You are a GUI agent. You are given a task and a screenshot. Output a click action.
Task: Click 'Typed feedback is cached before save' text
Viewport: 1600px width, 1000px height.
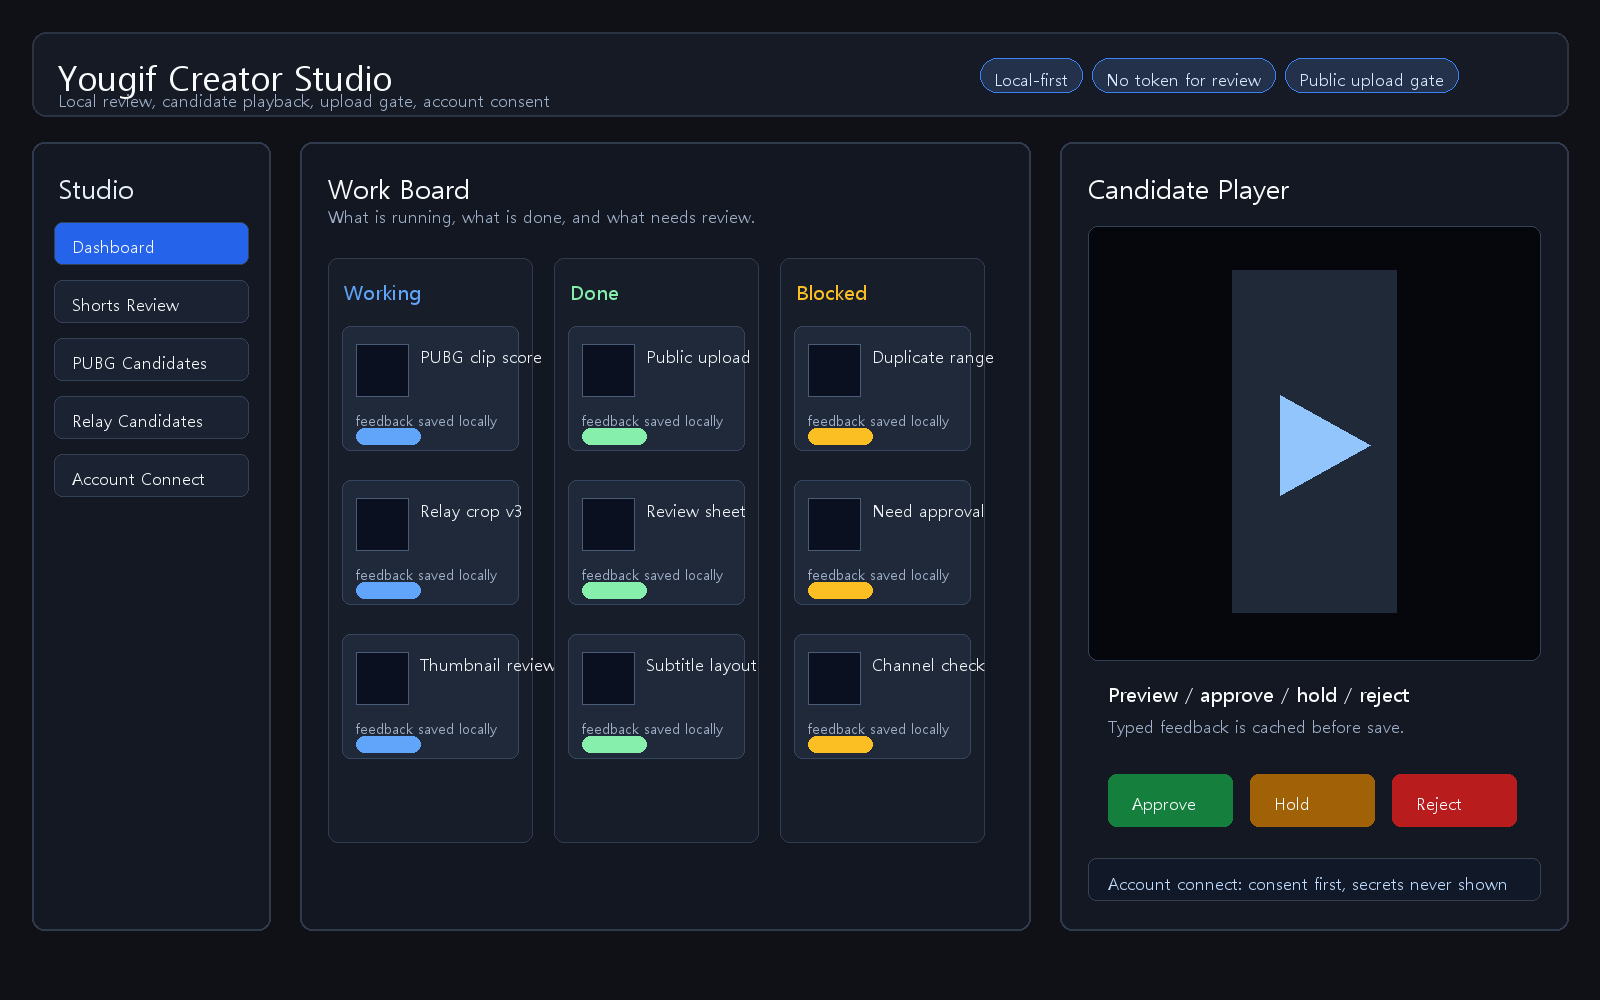[x=1256, y=727]
